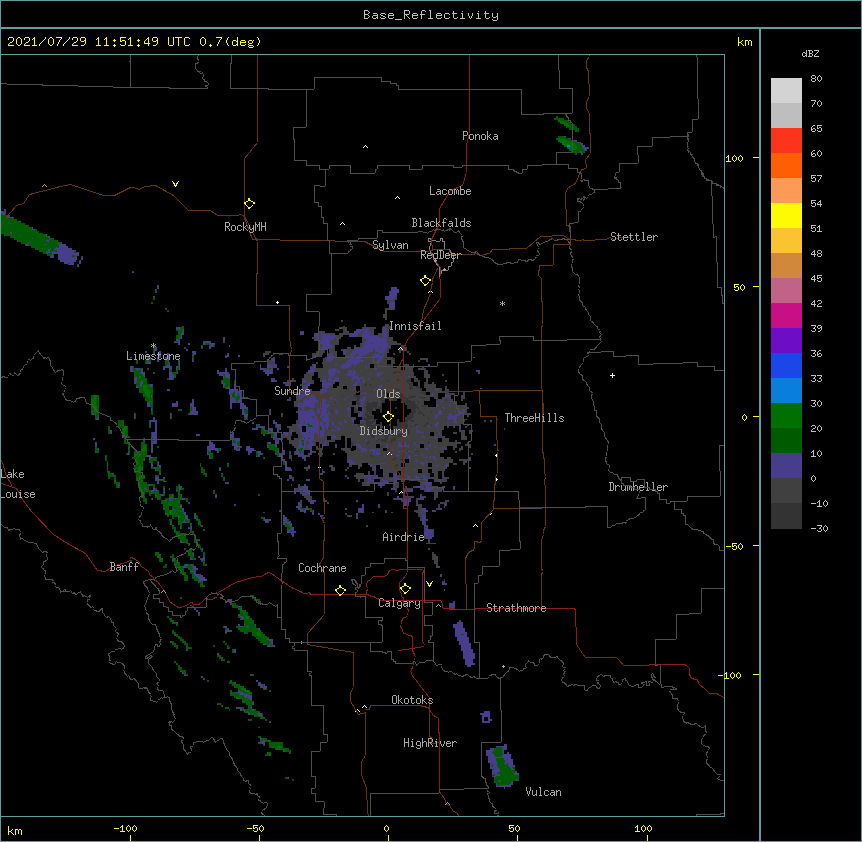Select the blue 33-36 dBZ legend swatch

pos(786,365)
